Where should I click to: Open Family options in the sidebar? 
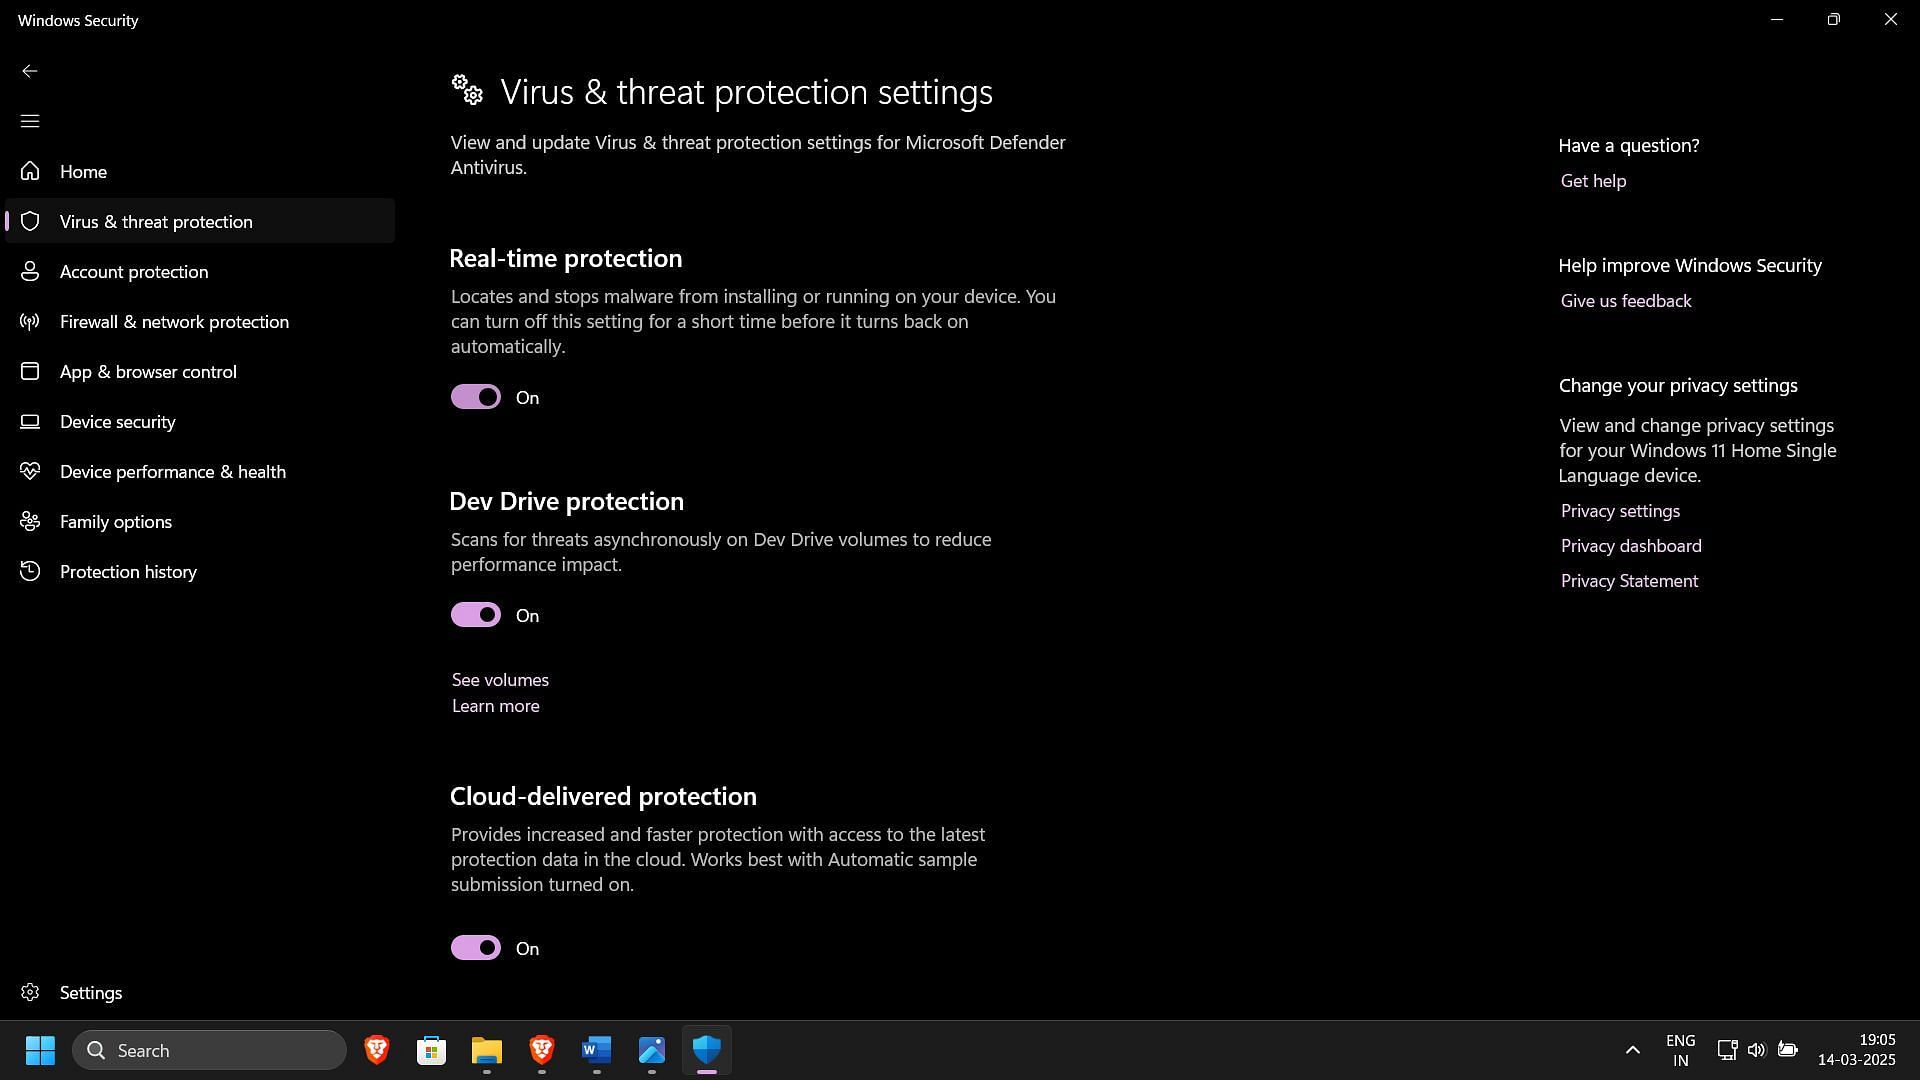(200, 521)
